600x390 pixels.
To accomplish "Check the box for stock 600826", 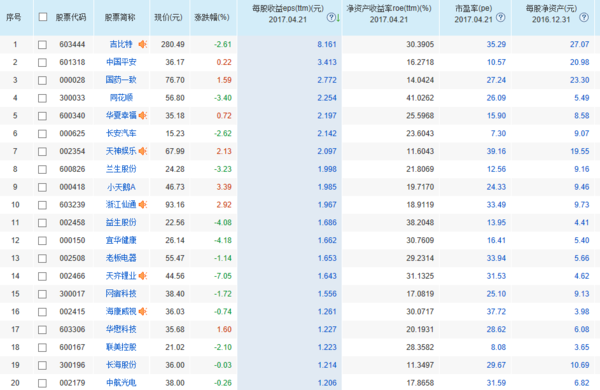I will click(42, 170).
